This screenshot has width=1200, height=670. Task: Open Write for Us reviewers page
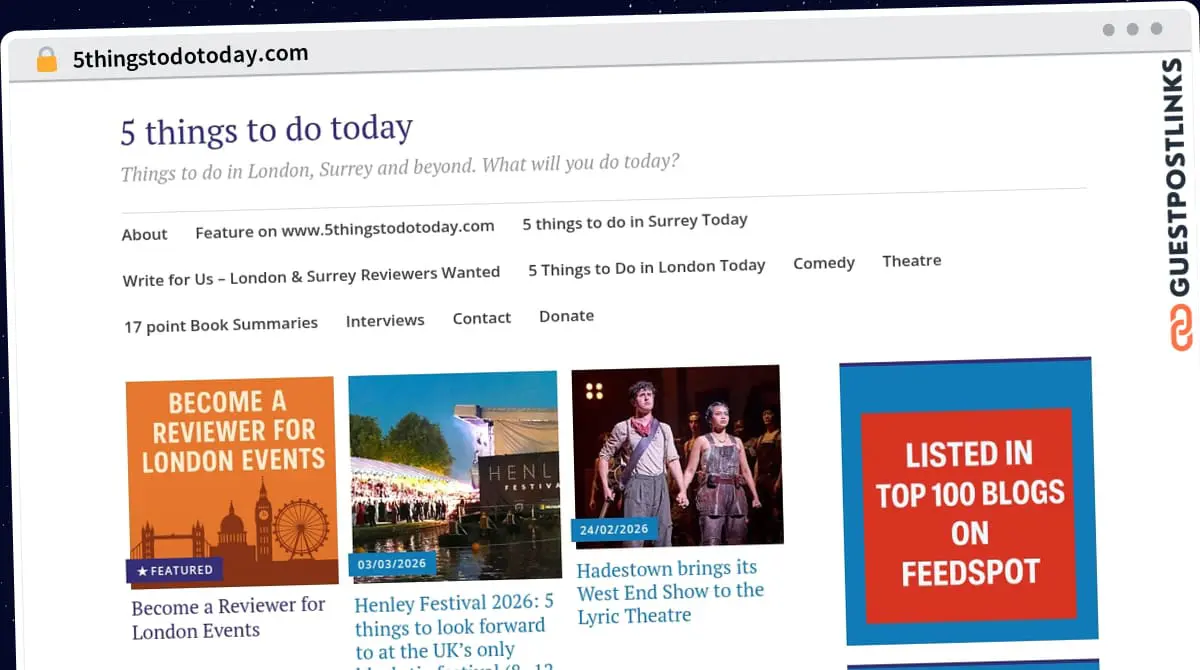coord(311,272)
